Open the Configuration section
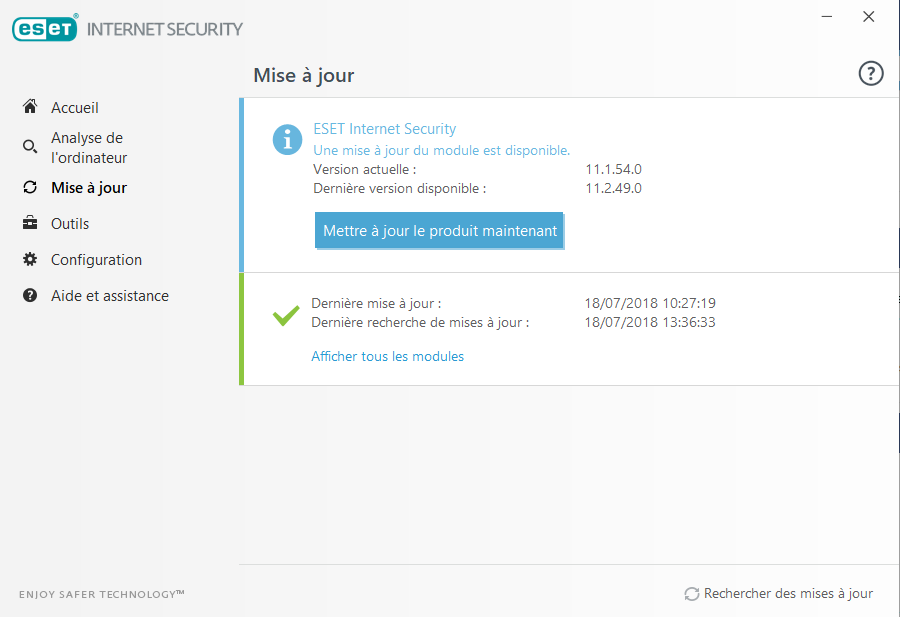The width and height of the screenshot is (900, 617). (96, 259)
